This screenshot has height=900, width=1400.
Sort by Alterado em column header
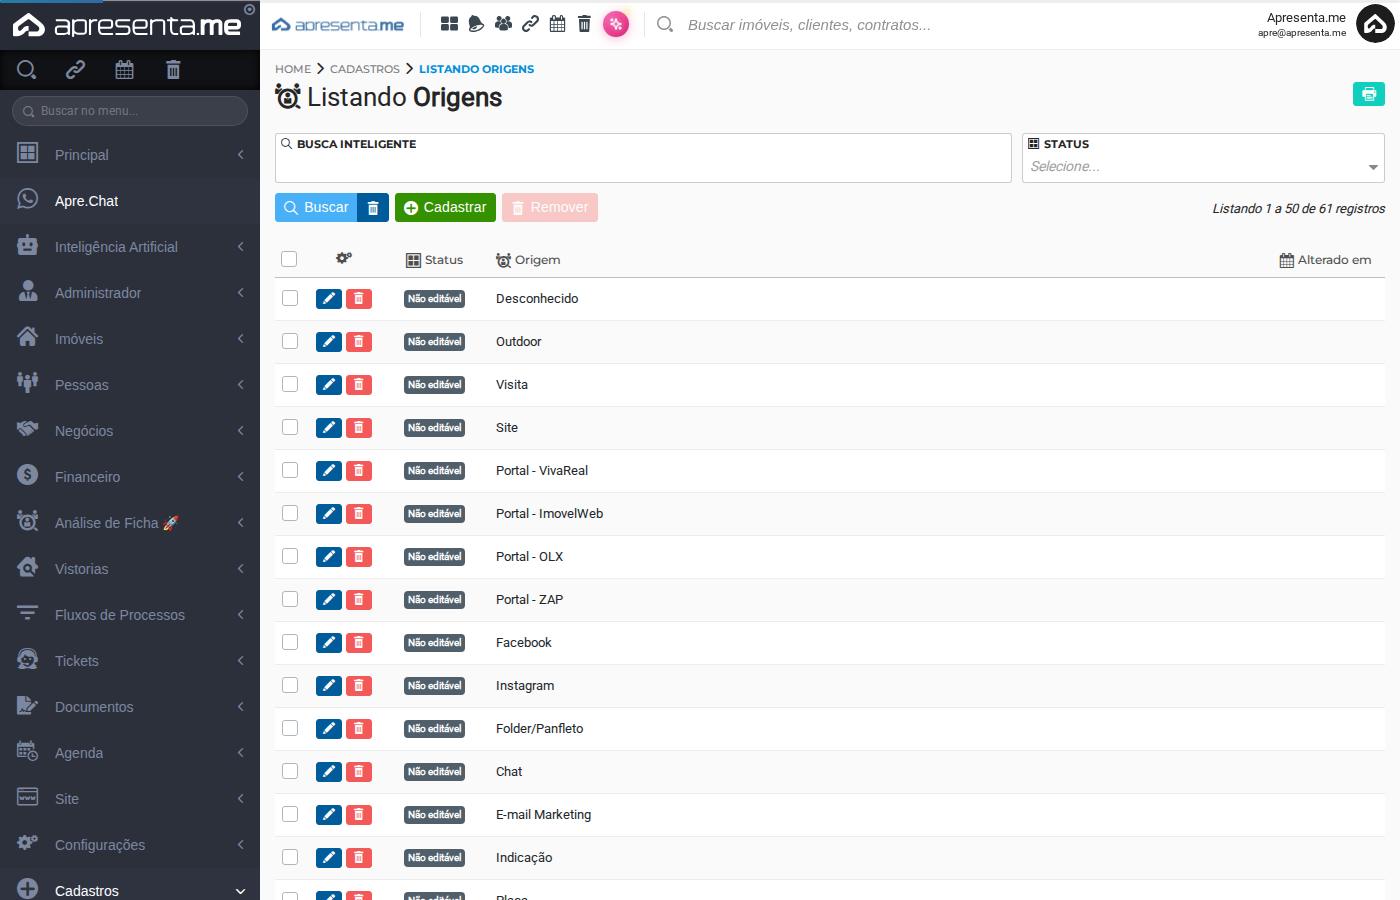1325,260
